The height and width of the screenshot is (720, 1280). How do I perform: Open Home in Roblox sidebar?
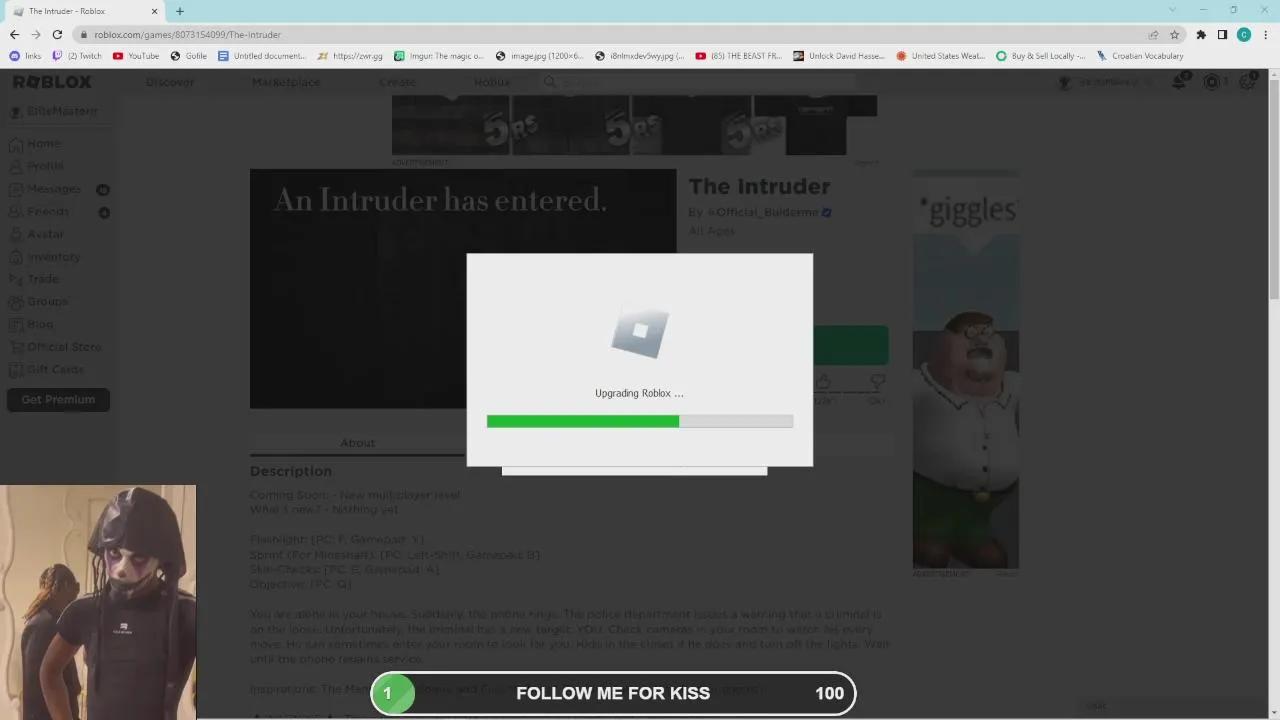(x=35, y=144)
